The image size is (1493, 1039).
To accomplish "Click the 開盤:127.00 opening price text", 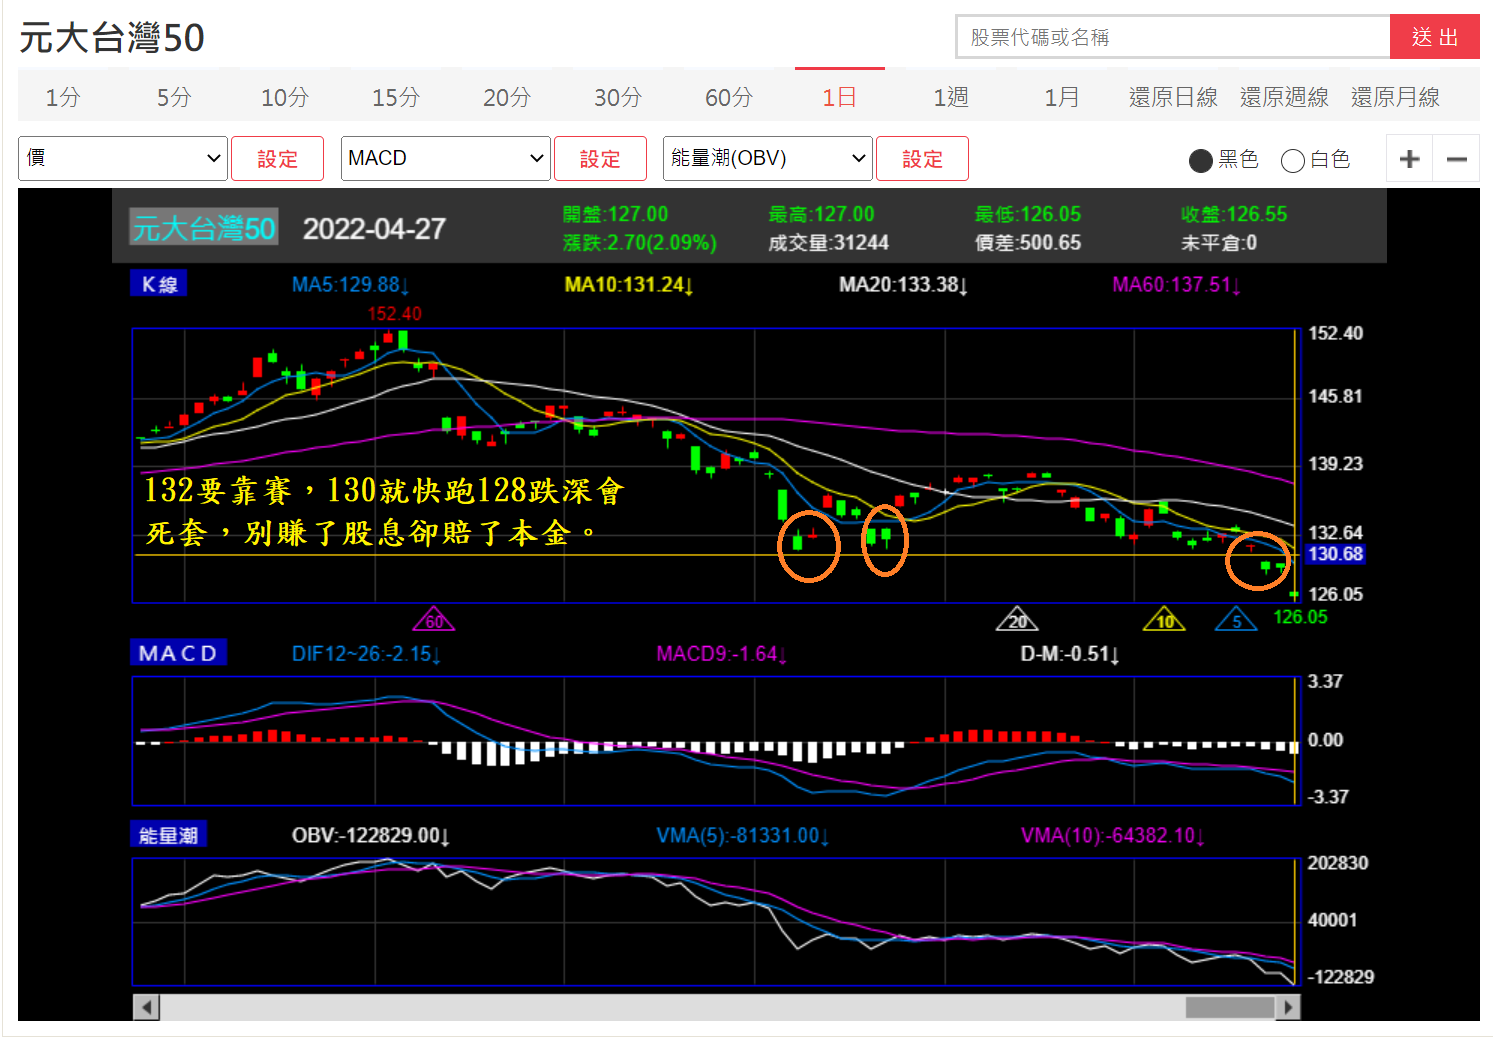I will [615, 214].
